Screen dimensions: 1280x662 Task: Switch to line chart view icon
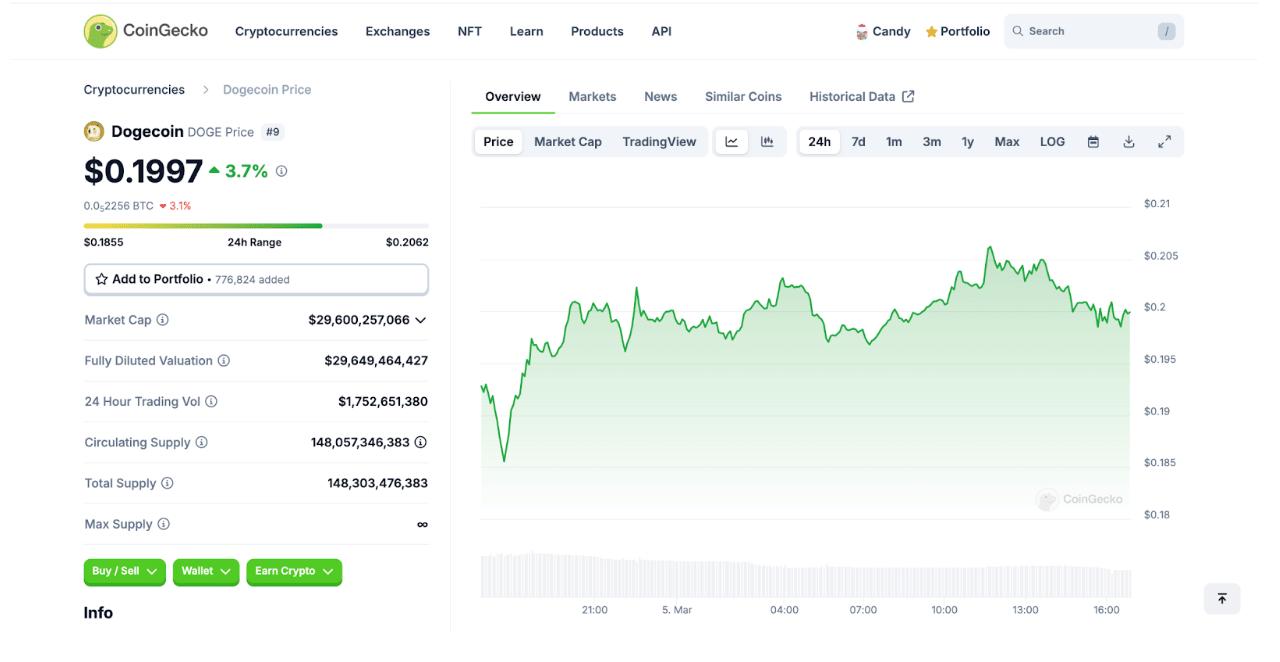point(731,142)
